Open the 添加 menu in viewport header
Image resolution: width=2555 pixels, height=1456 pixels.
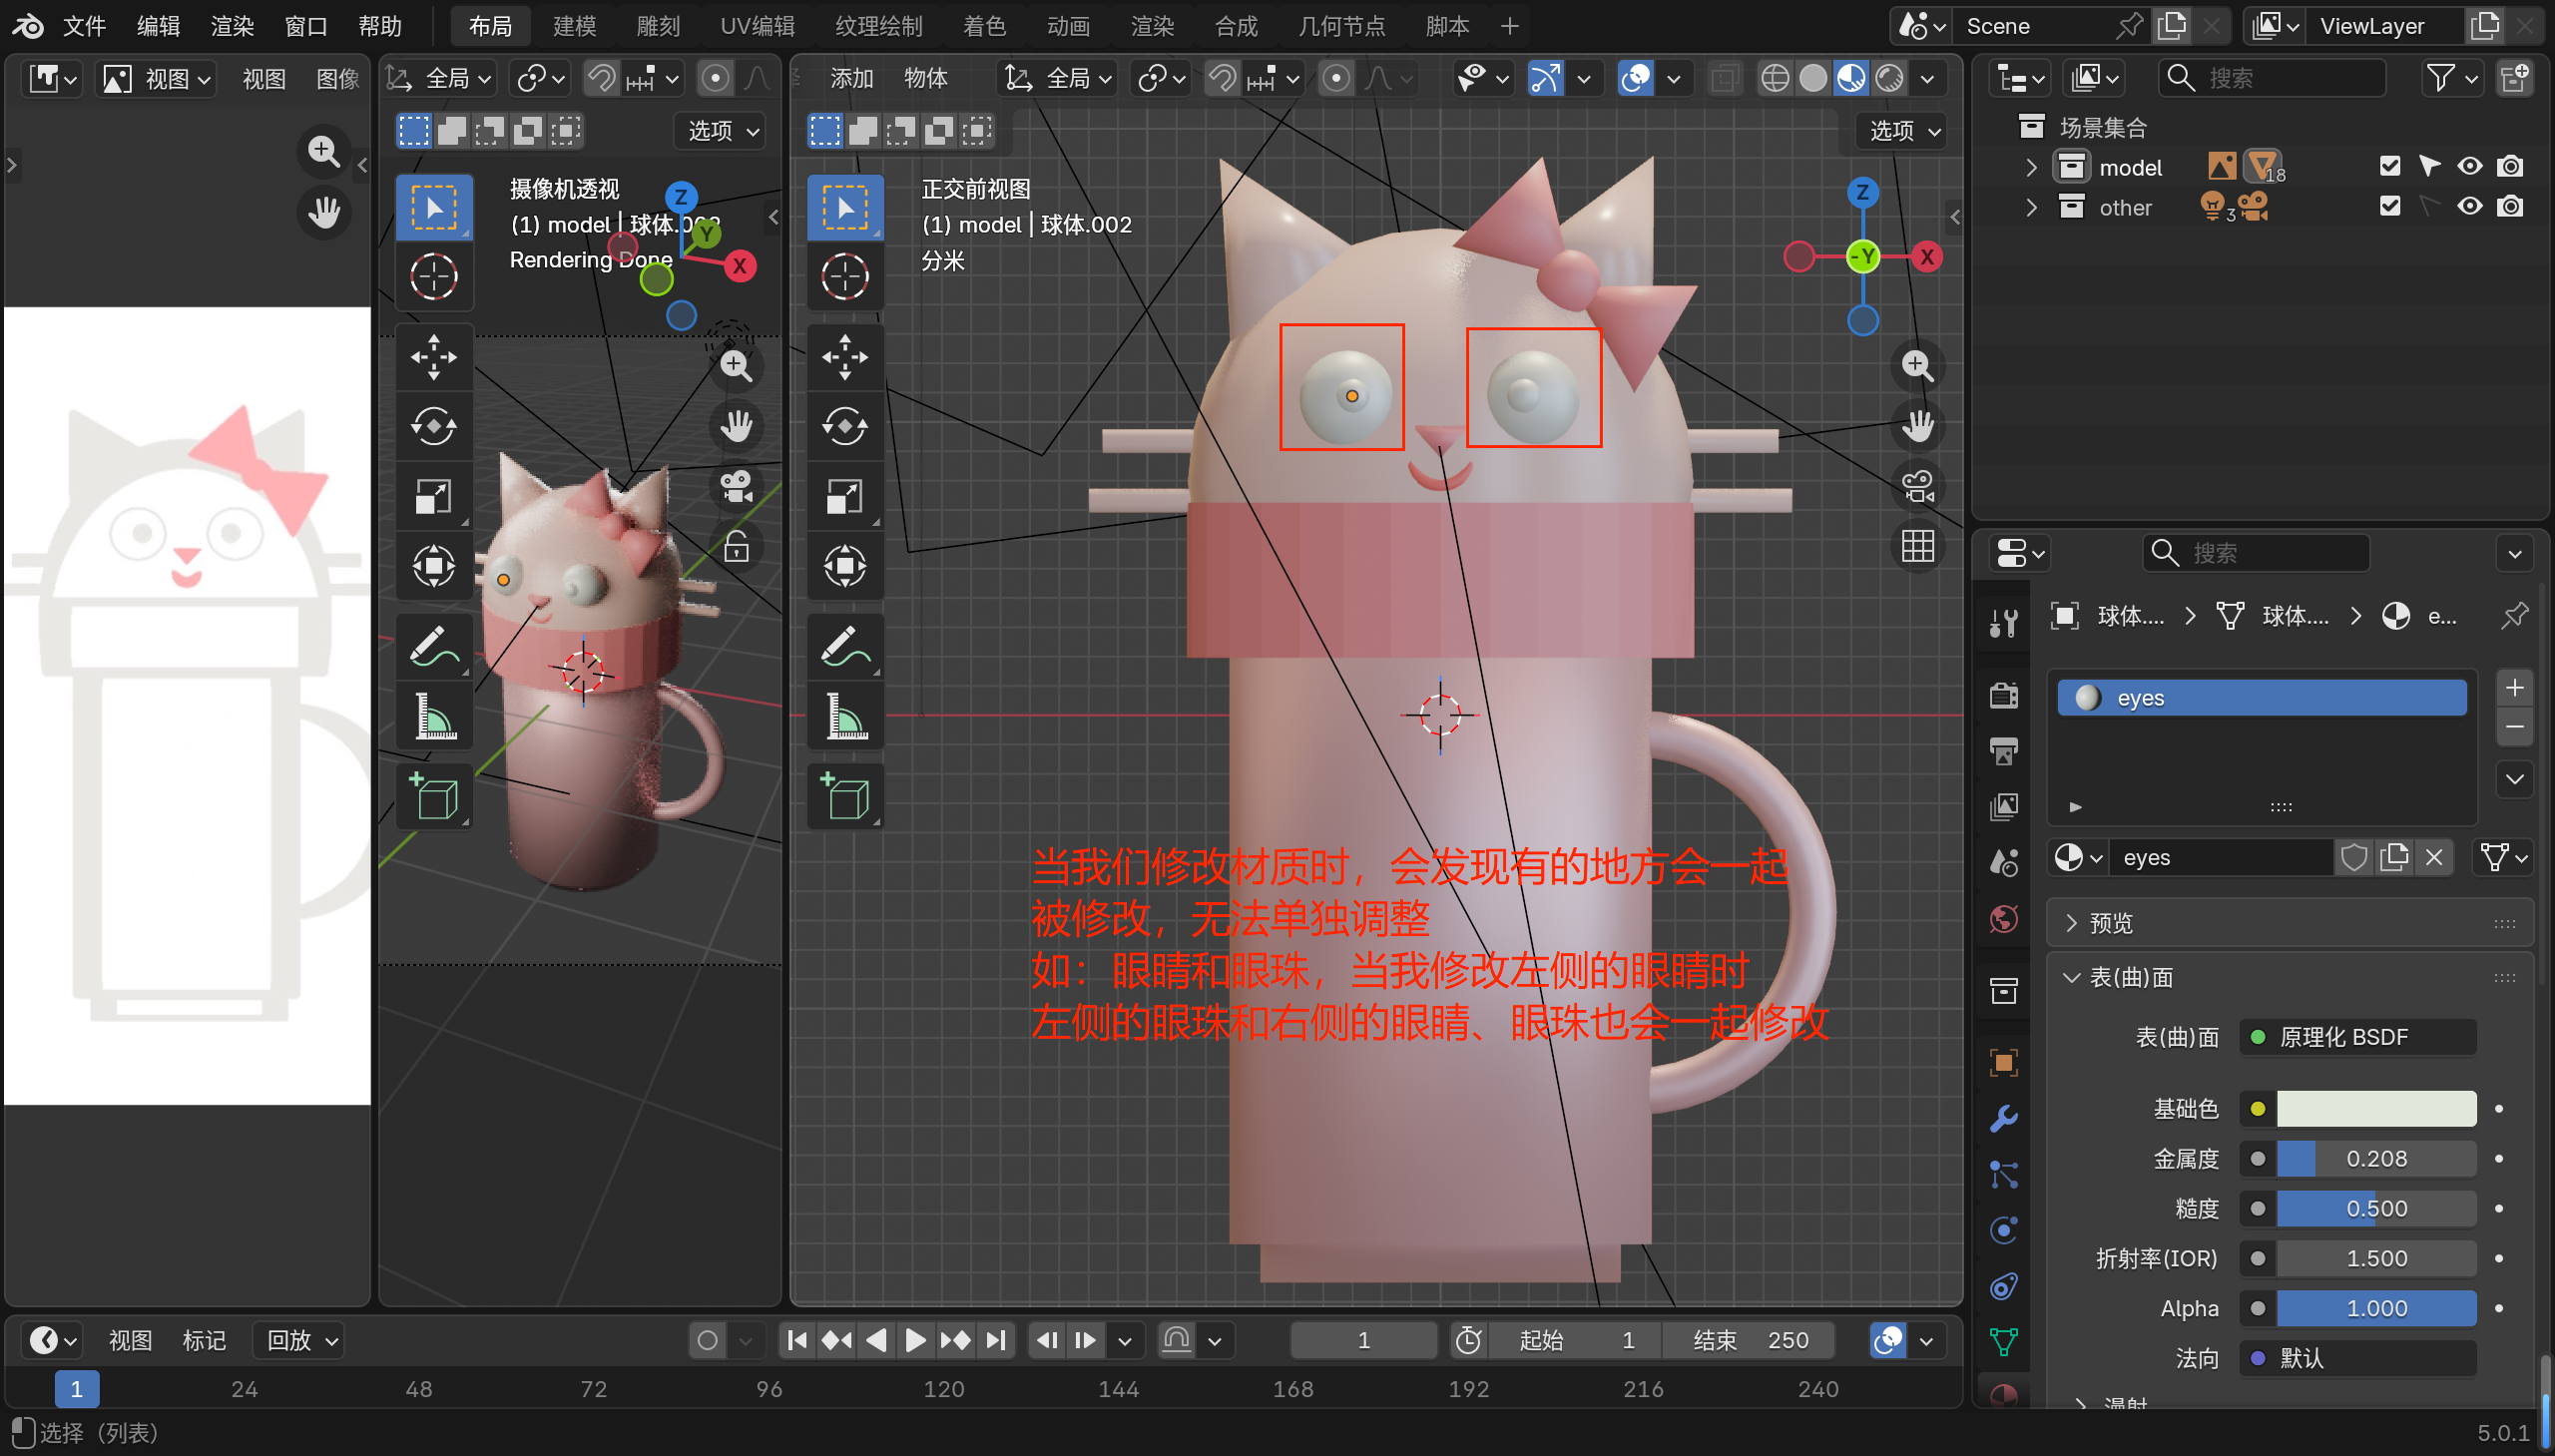[851, 78]
